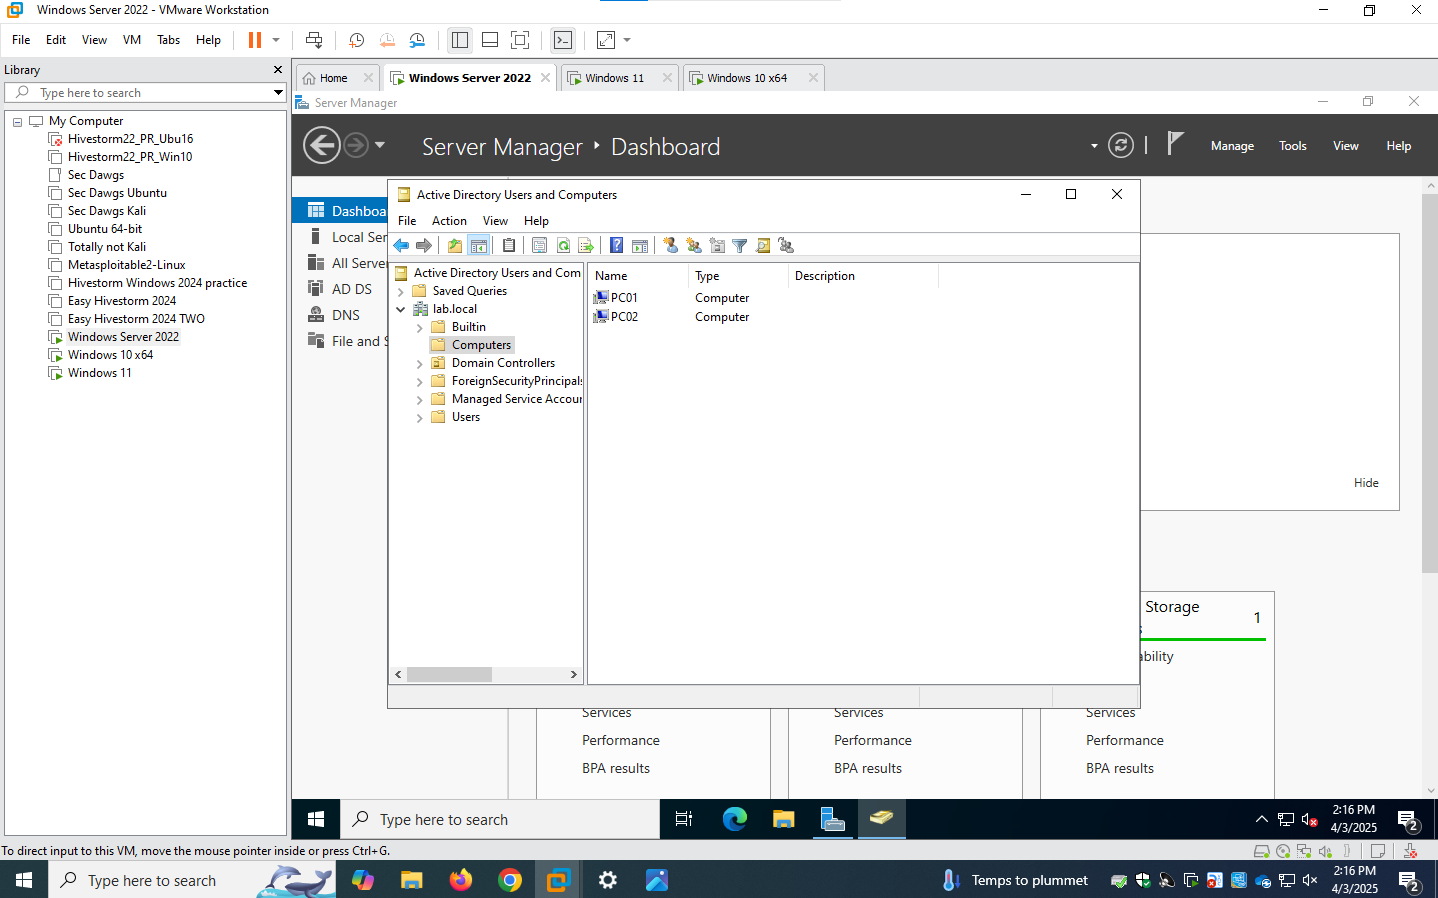
Task: Open the Create New User dialog
Action: click(x=670, y=245)
